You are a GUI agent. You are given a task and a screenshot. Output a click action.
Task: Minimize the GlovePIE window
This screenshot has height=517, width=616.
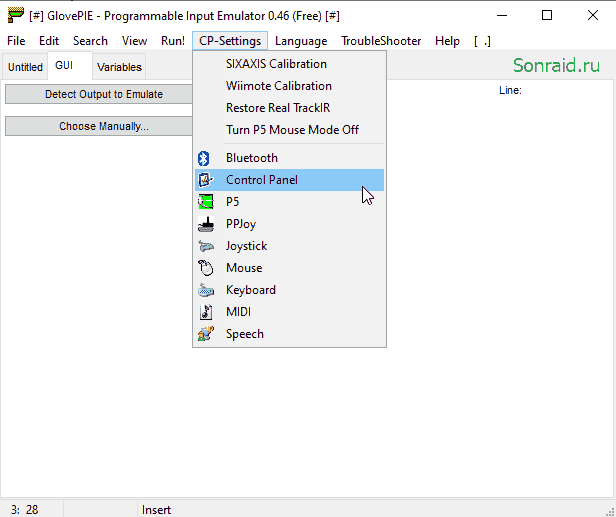(x=502, y=16)
